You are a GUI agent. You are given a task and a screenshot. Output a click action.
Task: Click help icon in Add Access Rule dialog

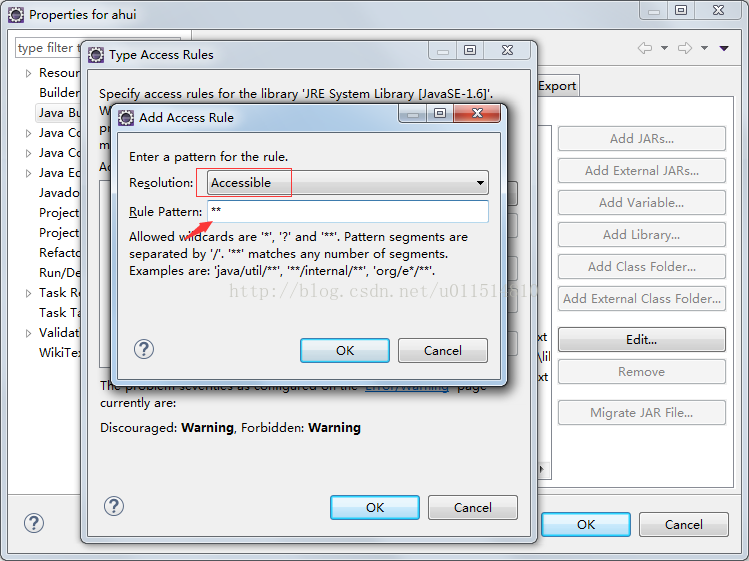(x=144, y=349)
